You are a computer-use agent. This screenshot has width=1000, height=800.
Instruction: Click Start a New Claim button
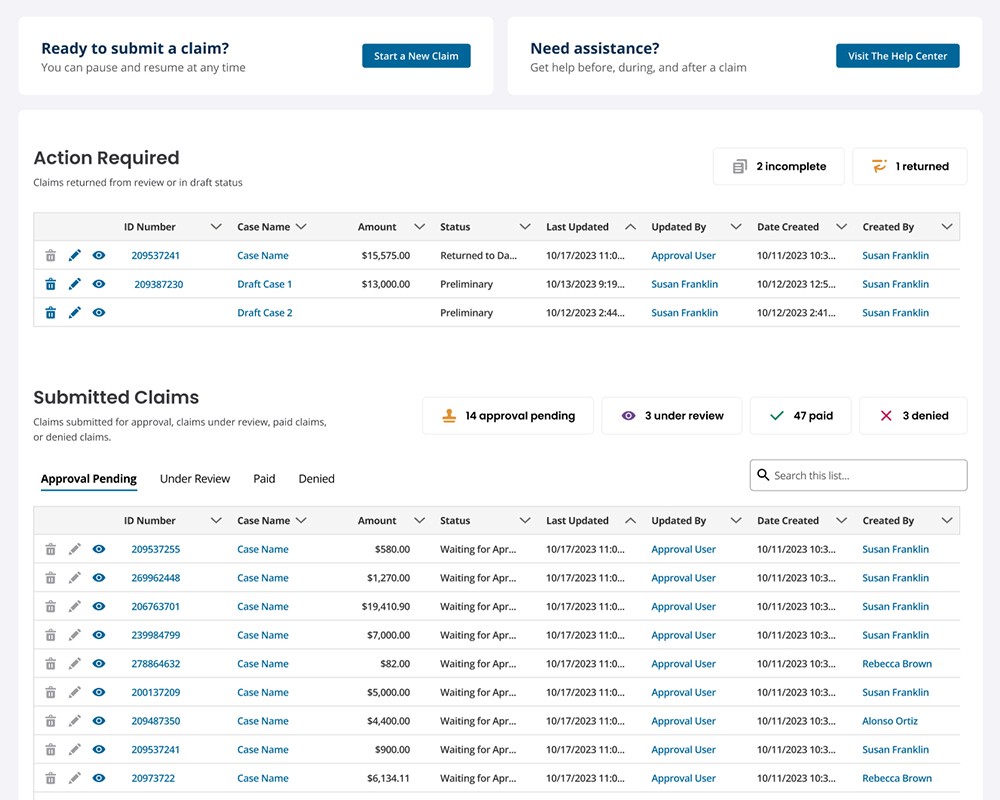(x=416, y=56)
